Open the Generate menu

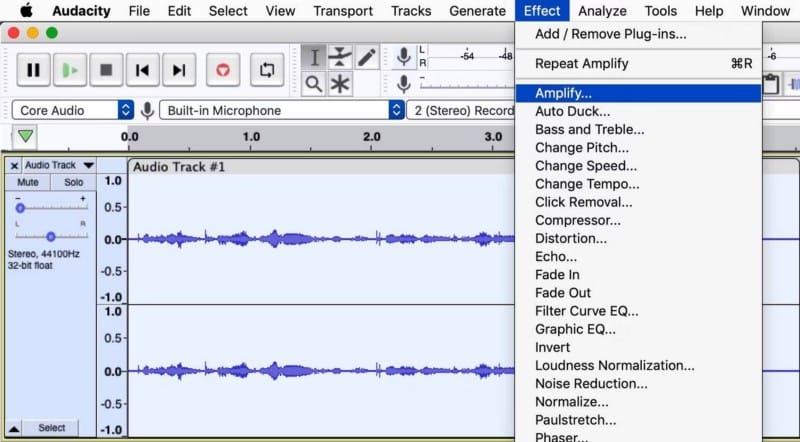pyautogui.click(x=478, y=11)
